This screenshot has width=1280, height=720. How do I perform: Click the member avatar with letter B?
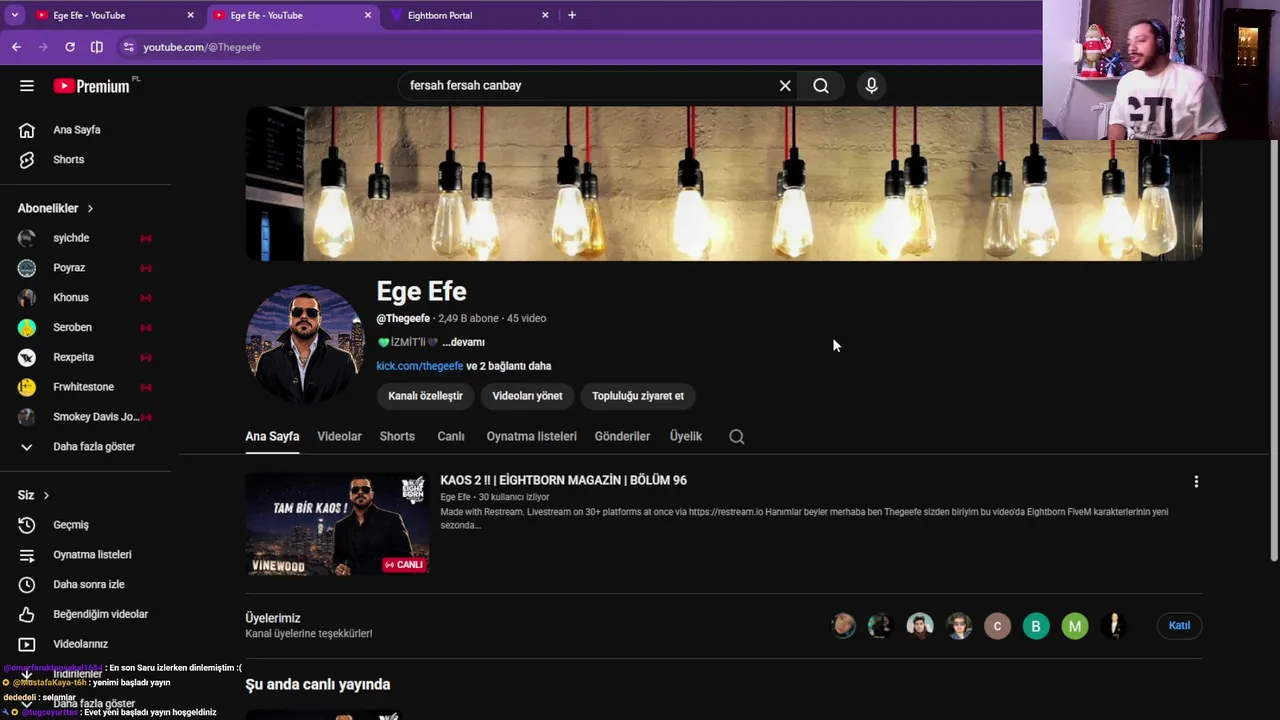click(1036, 626)
